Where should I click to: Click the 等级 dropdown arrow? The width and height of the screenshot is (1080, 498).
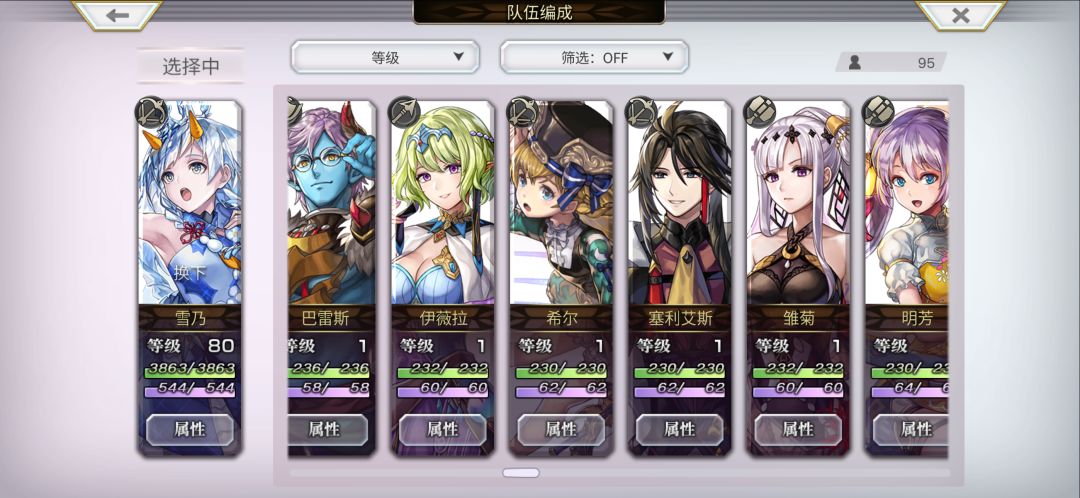pyautogui.click(x=459, y=56)
